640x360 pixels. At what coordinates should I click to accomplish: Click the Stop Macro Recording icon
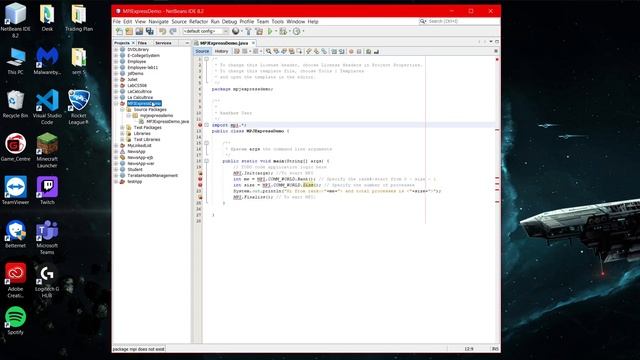pyautogui.click(x=359, y=51)
